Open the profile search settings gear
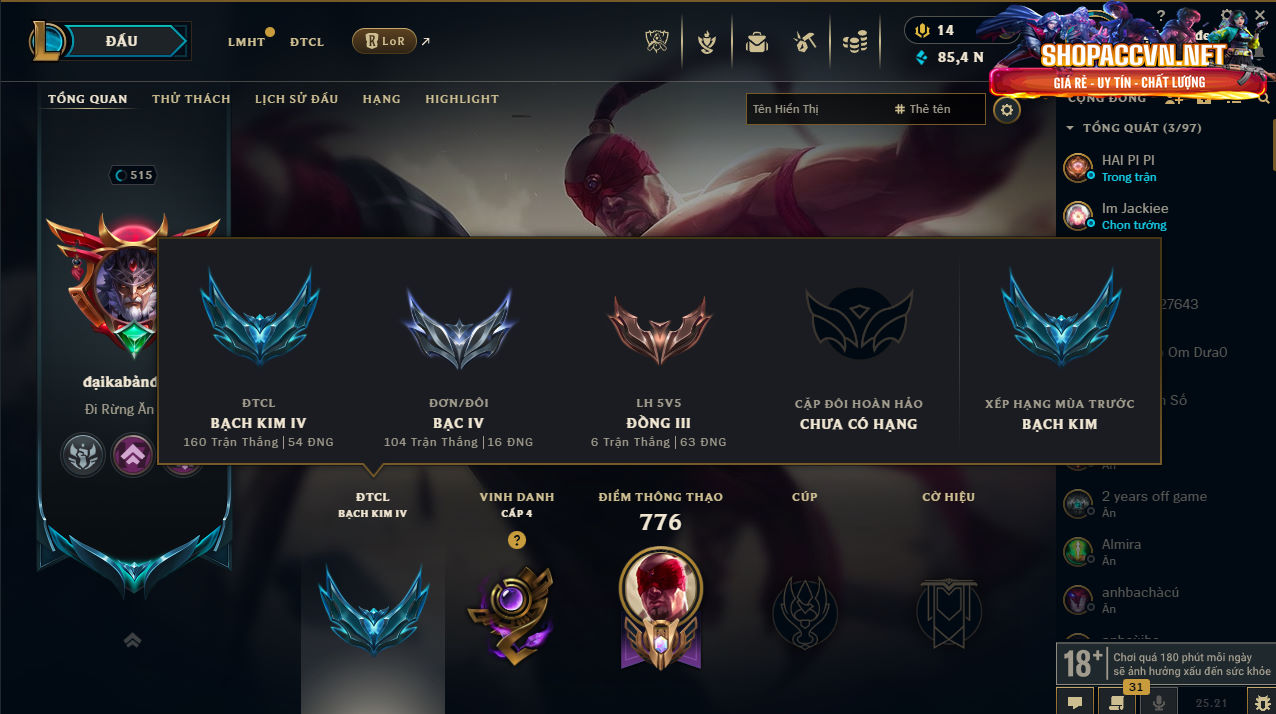 pos(1007,110)
